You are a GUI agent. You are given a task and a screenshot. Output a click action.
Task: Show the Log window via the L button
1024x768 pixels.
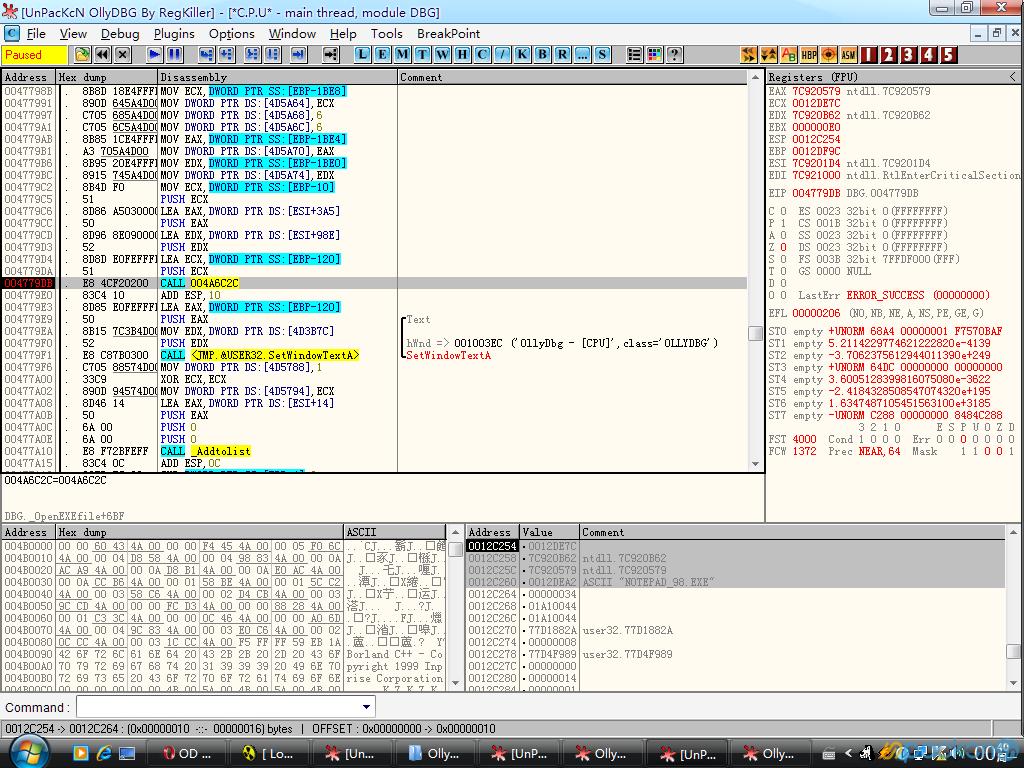coord(362,54)
